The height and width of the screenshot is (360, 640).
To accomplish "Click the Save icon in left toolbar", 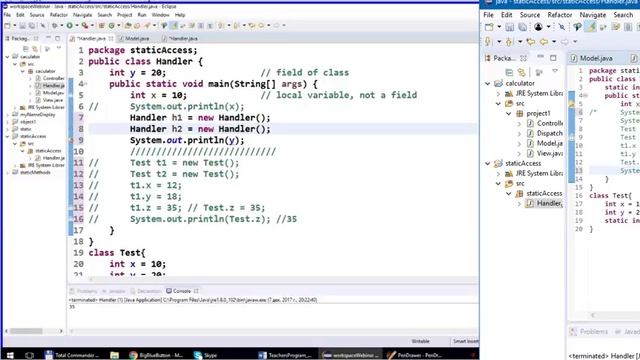I will (22, 25).
